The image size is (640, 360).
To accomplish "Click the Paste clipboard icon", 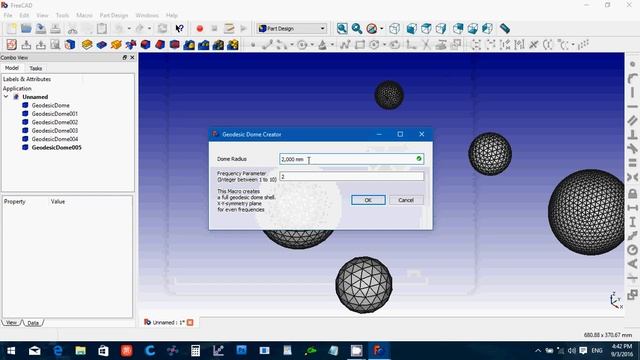I will (102, 29).
